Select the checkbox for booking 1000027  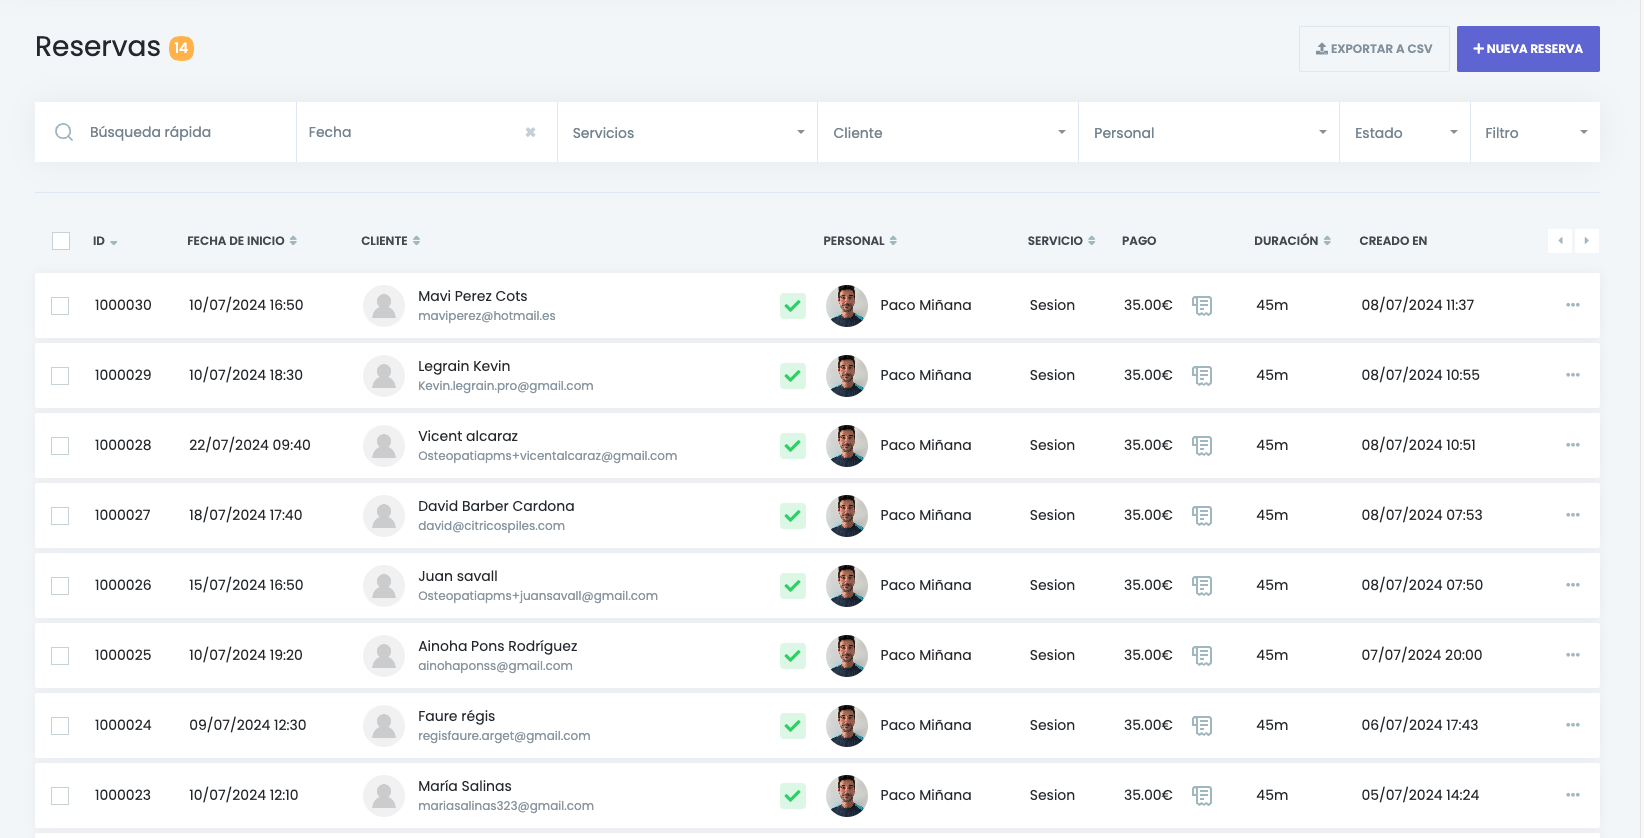pos(61,516)
